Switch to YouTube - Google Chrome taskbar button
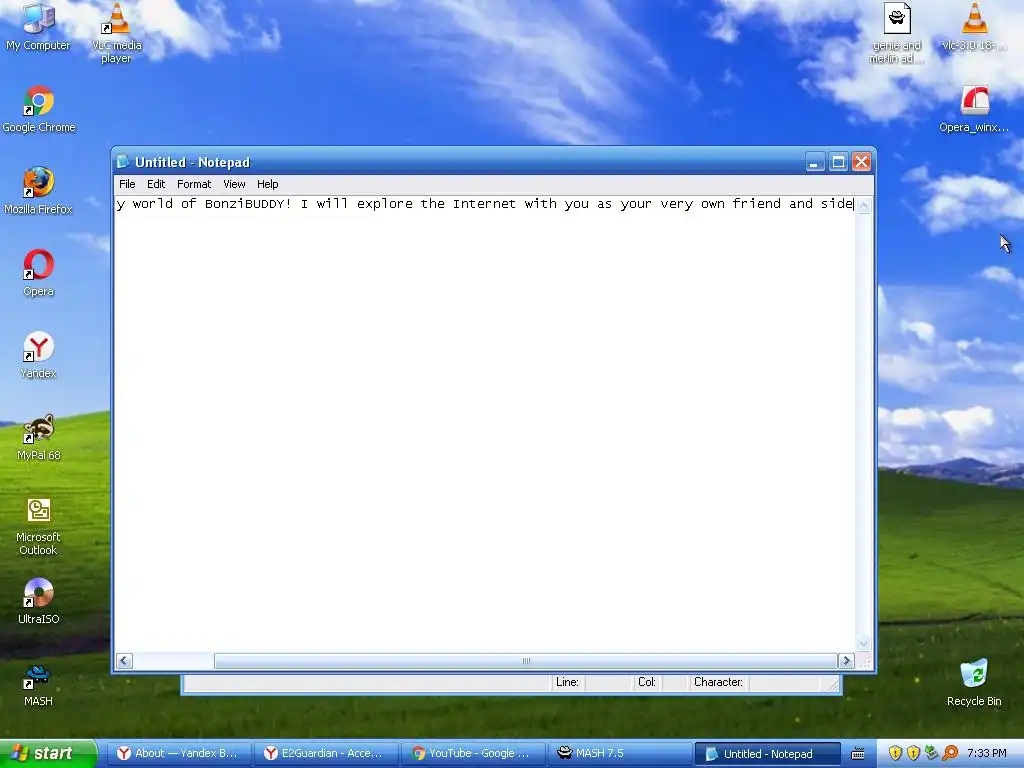Viewport: 1024px width, 768px height. point(473,753)
